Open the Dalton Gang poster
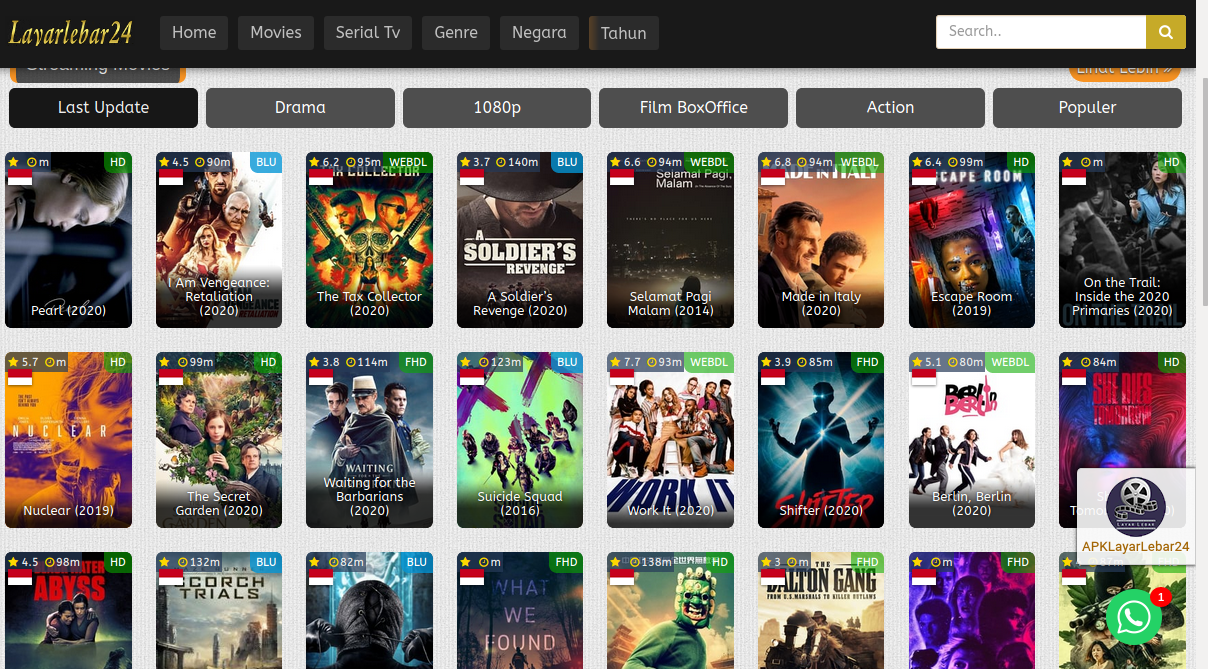 click(x=821, y=610)
